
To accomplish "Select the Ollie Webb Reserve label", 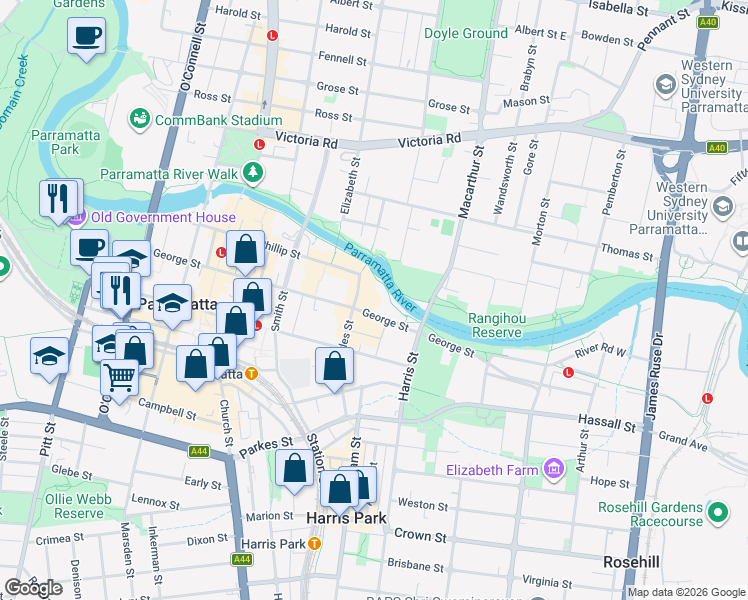I will (78, 506).
